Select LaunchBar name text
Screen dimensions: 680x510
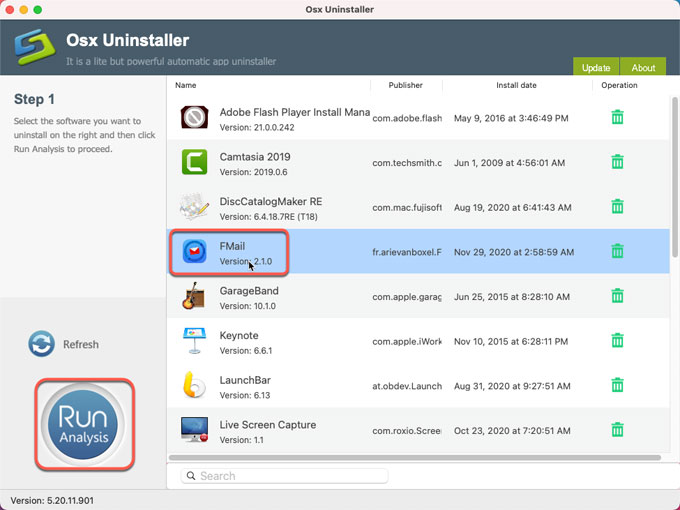[245, 380]
